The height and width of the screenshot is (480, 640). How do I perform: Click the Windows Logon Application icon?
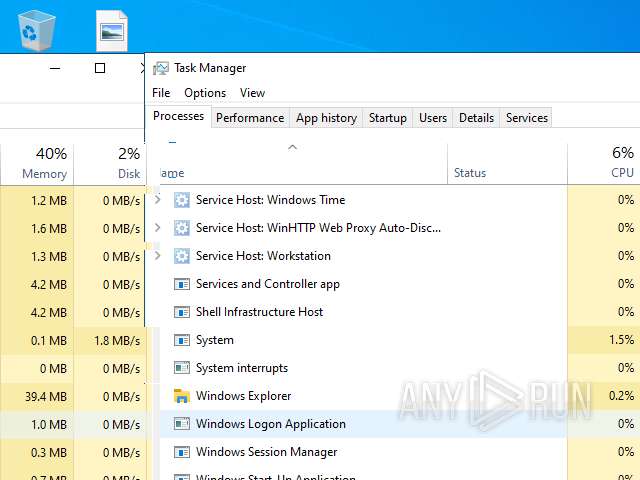click(182, 424)
